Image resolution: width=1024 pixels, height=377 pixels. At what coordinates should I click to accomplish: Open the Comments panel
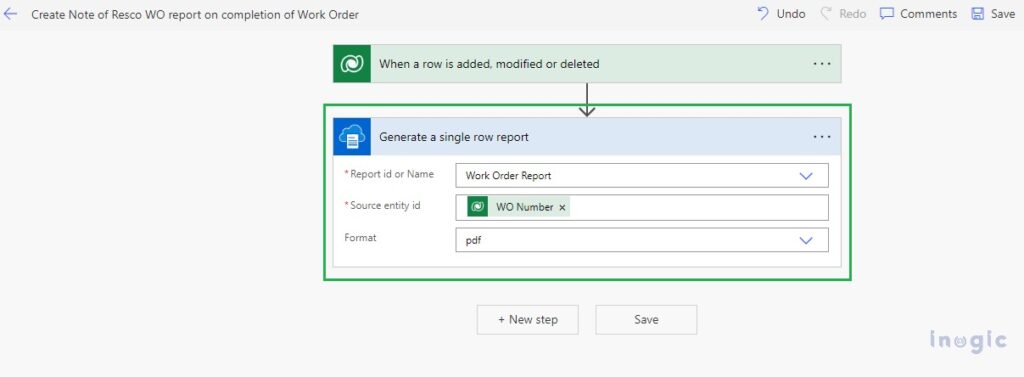(918, 14)
